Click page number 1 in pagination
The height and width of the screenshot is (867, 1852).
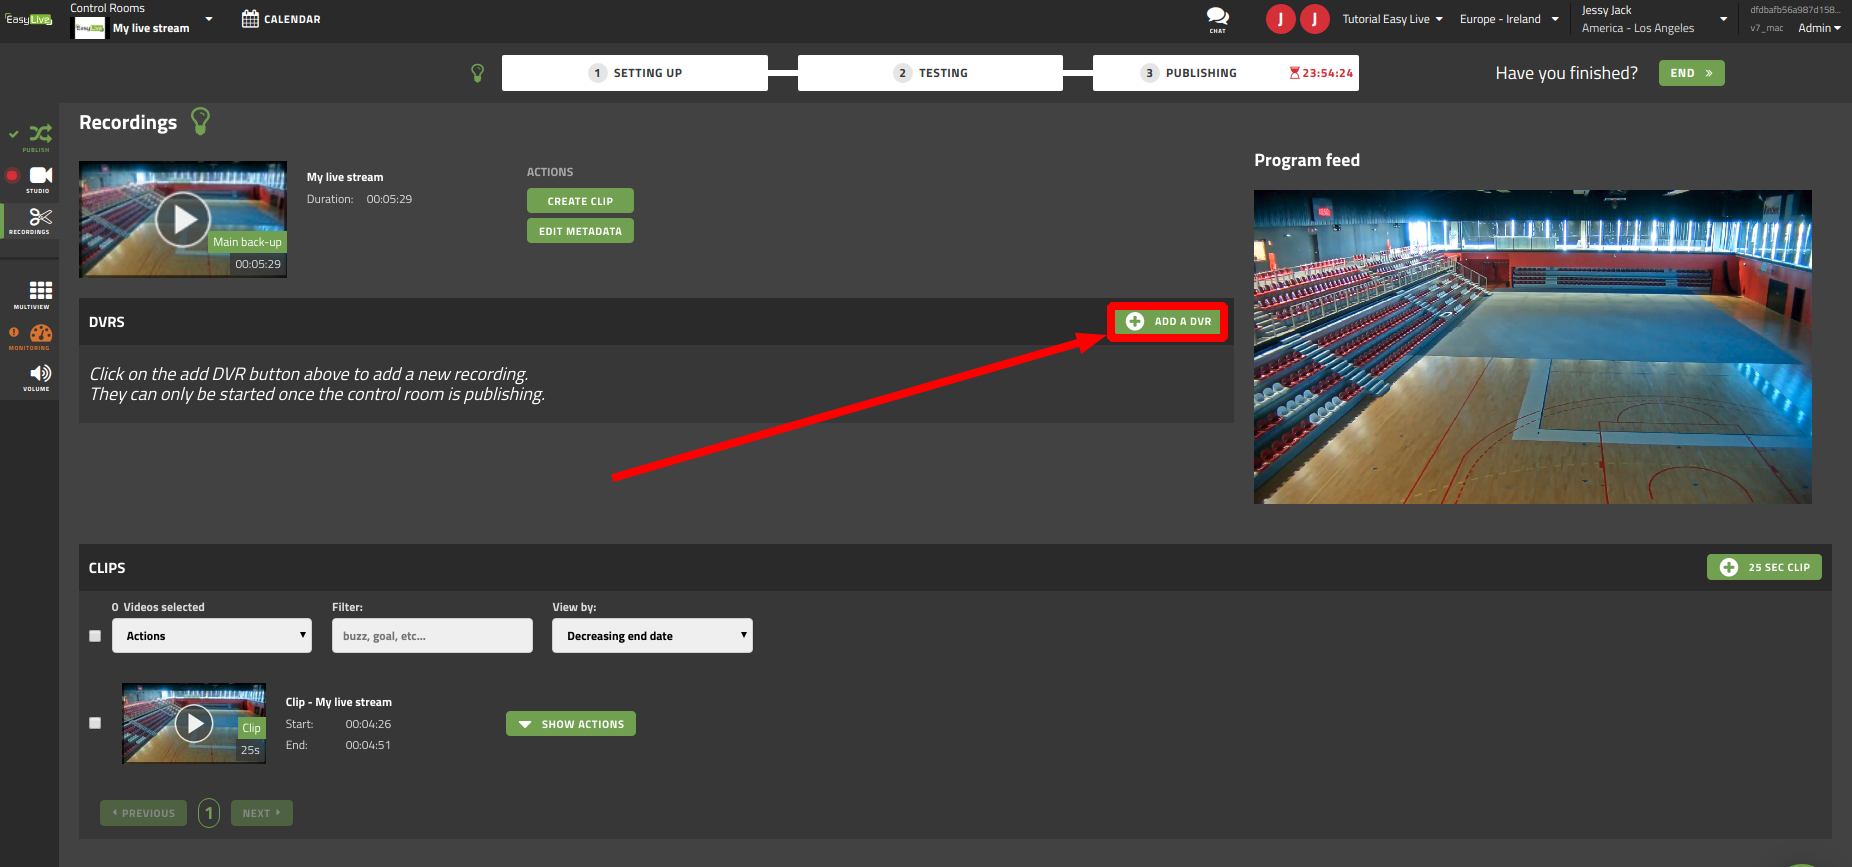[209, 813]
